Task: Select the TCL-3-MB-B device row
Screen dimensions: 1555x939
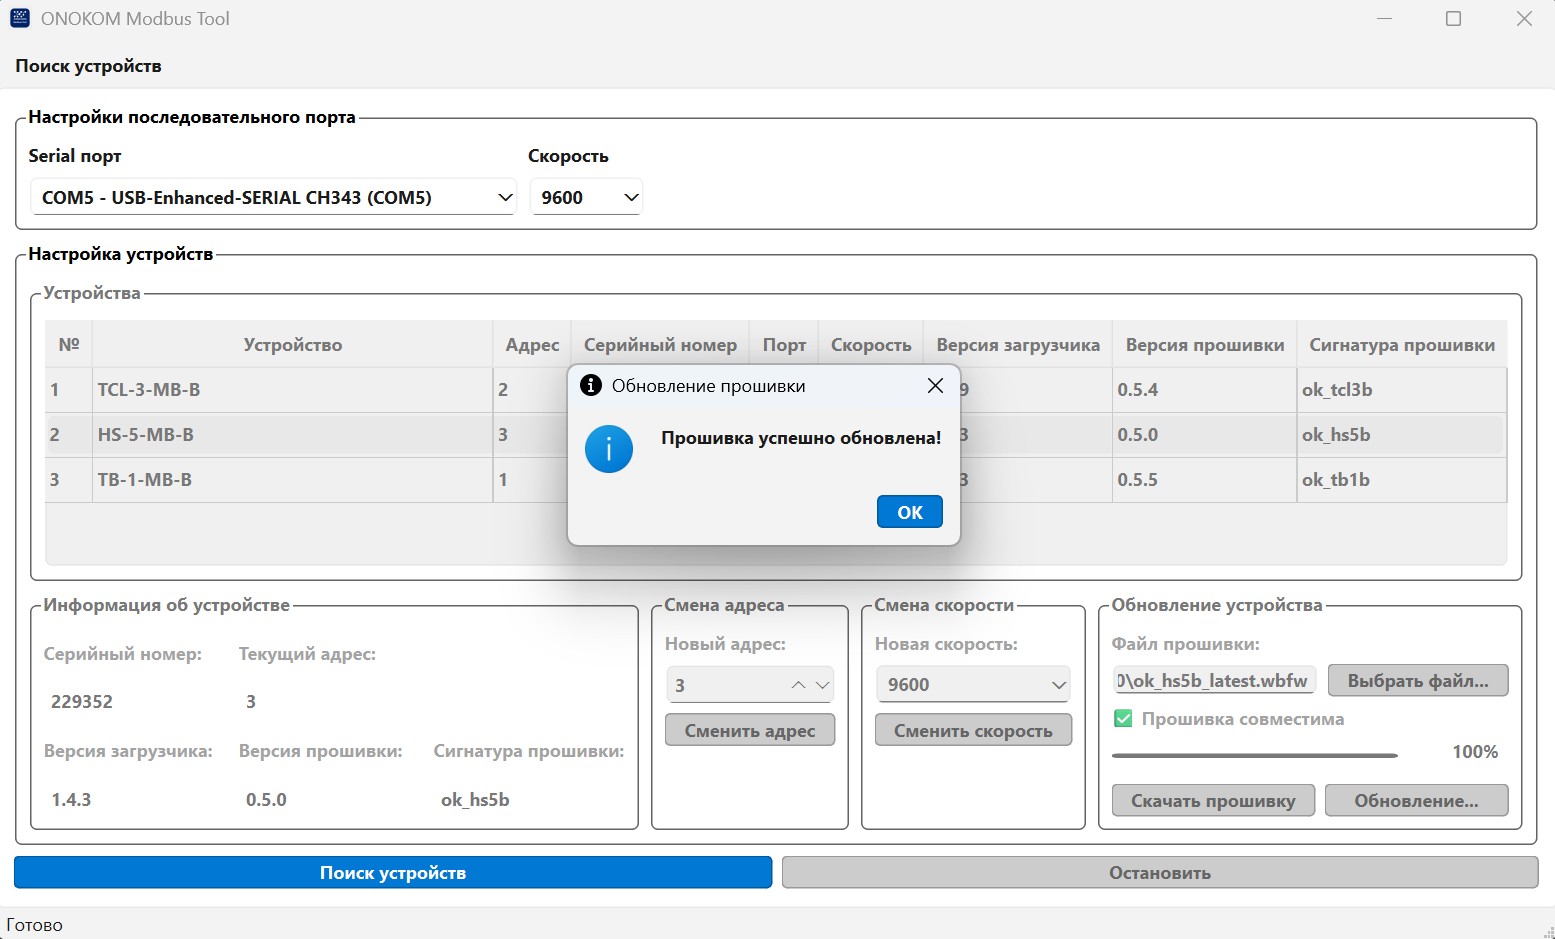Action: pyautogui.click(x=290, y=390)
